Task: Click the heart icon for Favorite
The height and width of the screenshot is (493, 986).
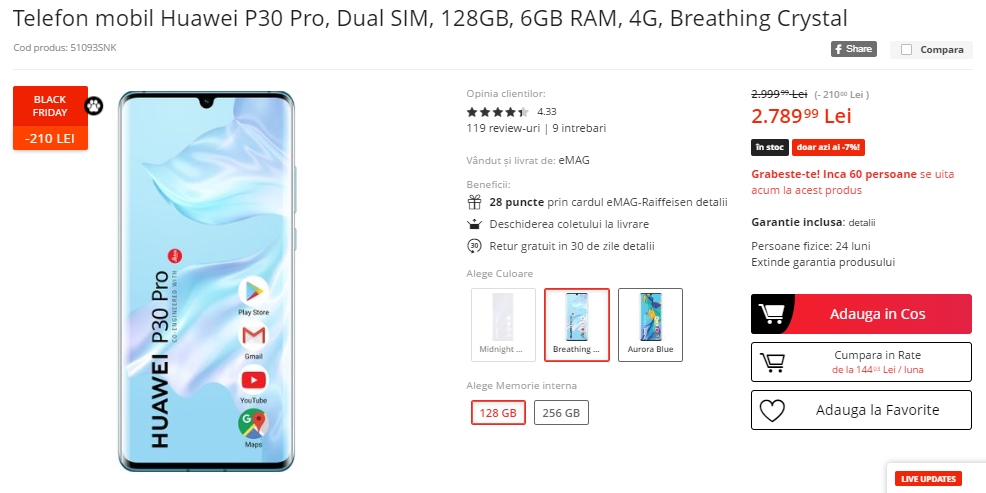Action: (772, 411)
